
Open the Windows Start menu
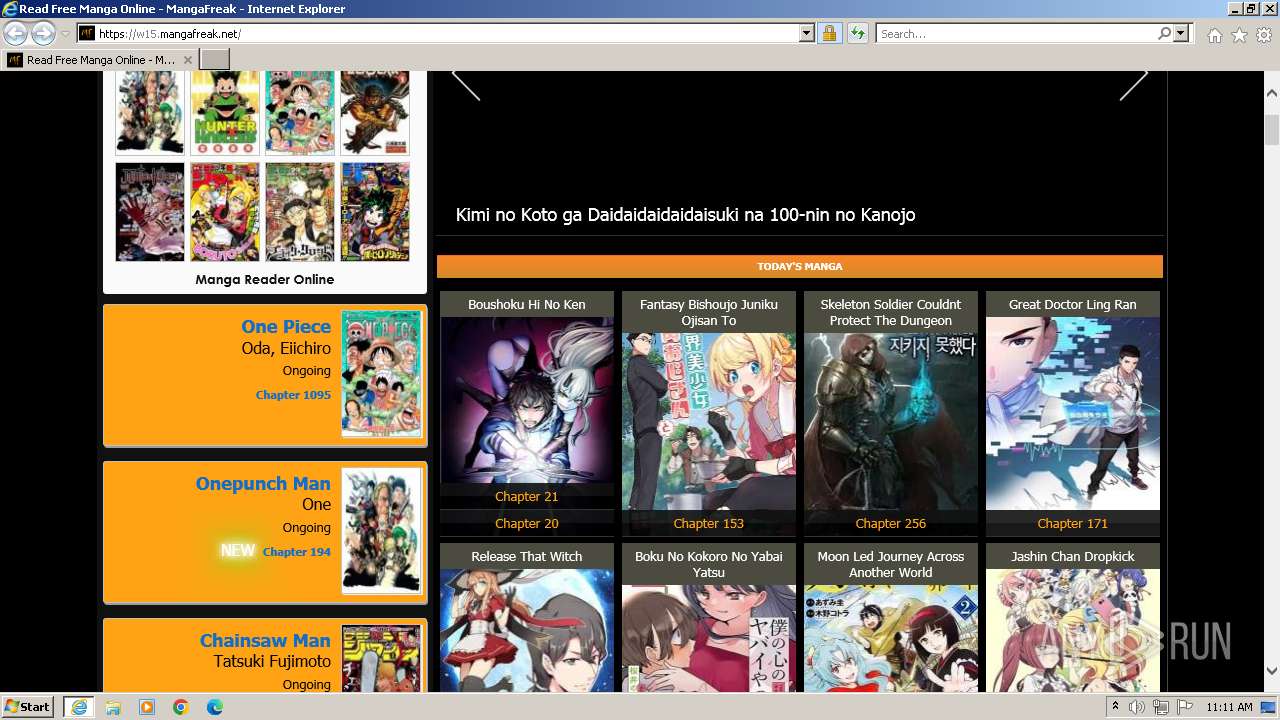pyautogui.click(x=28, y=706)
